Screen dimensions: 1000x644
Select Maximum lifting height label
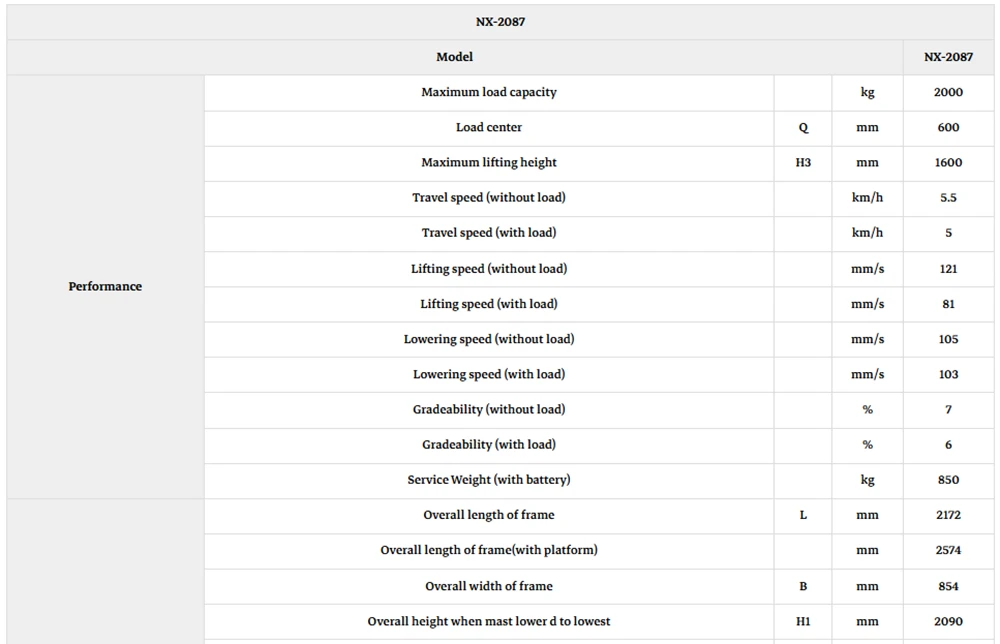(x=489, y=163)
